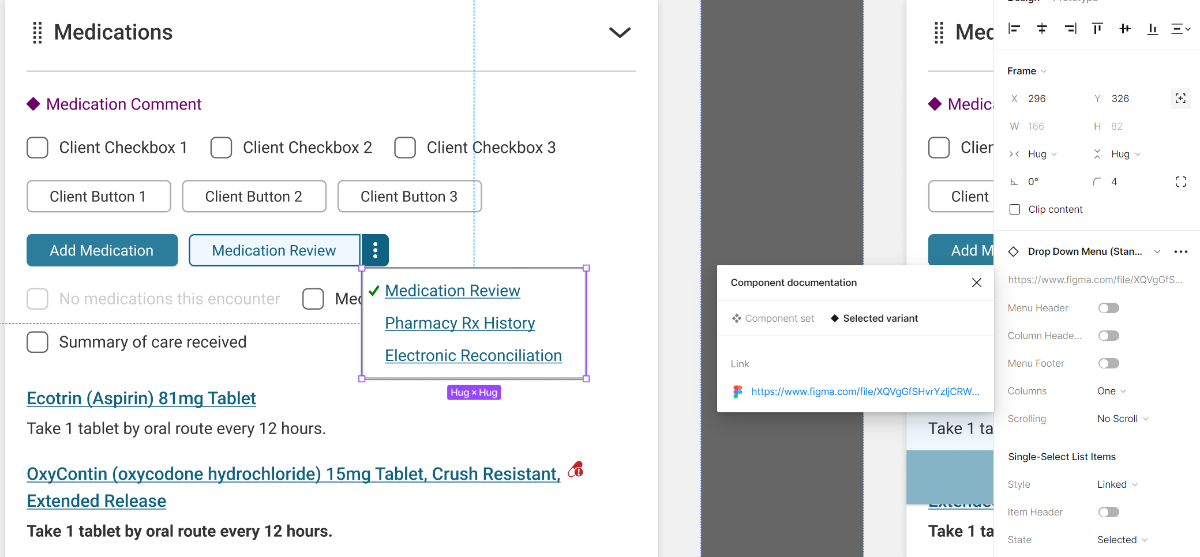Open the Ecotrin (Aspirin) 81mg Tablet link
This screenshot has width=1200, height=557.
tap(141, 398)
